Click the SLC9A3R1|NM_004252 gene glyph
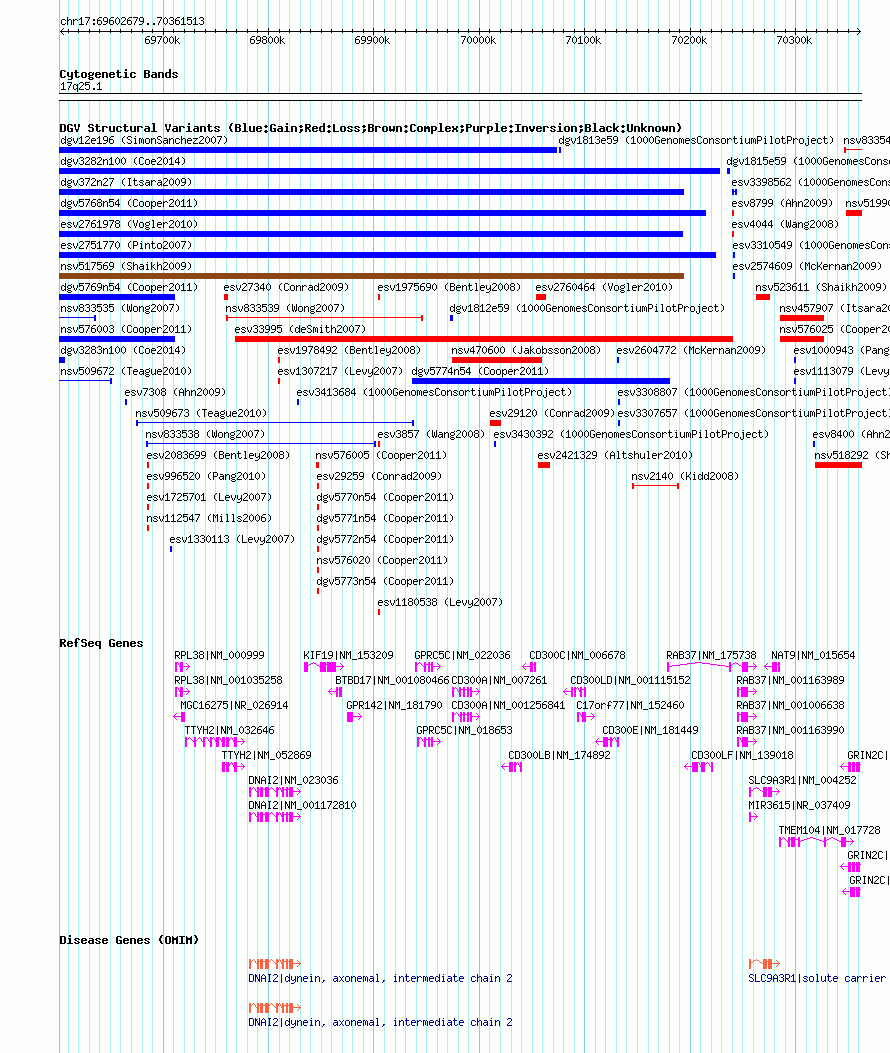890x1053 pixels. [x=764, y=792]
